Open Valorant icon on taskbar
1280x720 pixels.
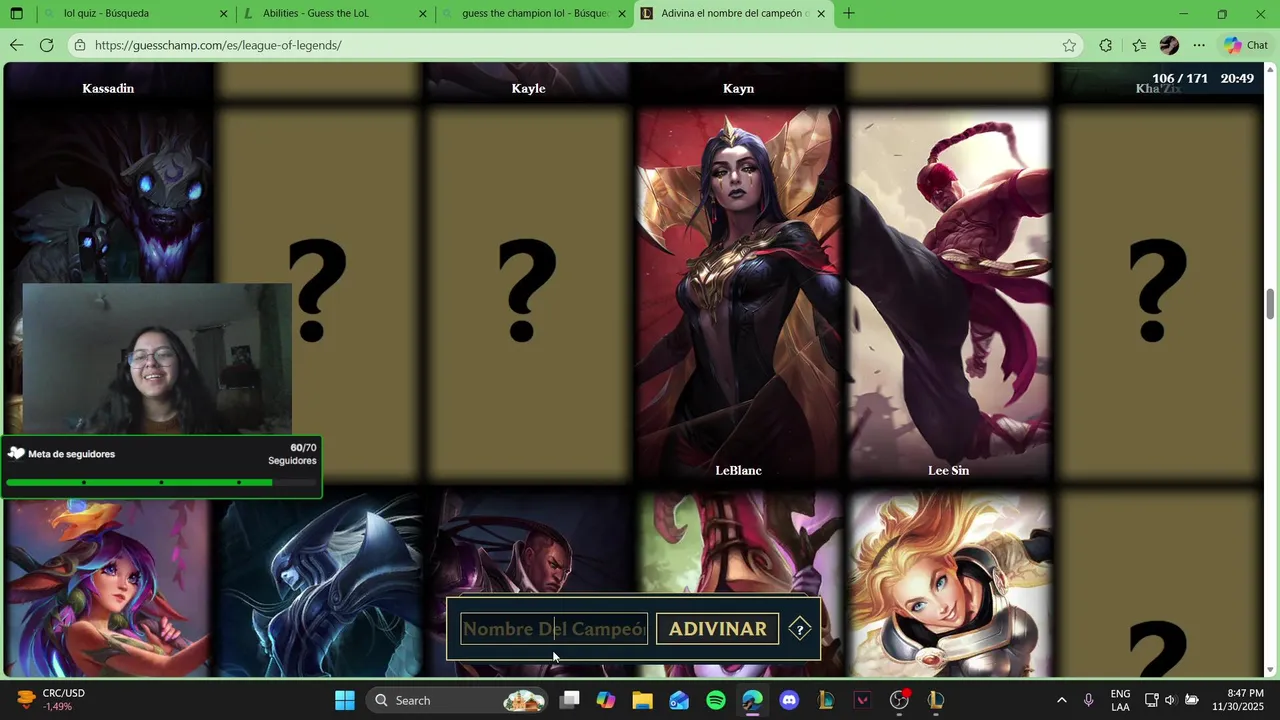(x=862, y=700)
